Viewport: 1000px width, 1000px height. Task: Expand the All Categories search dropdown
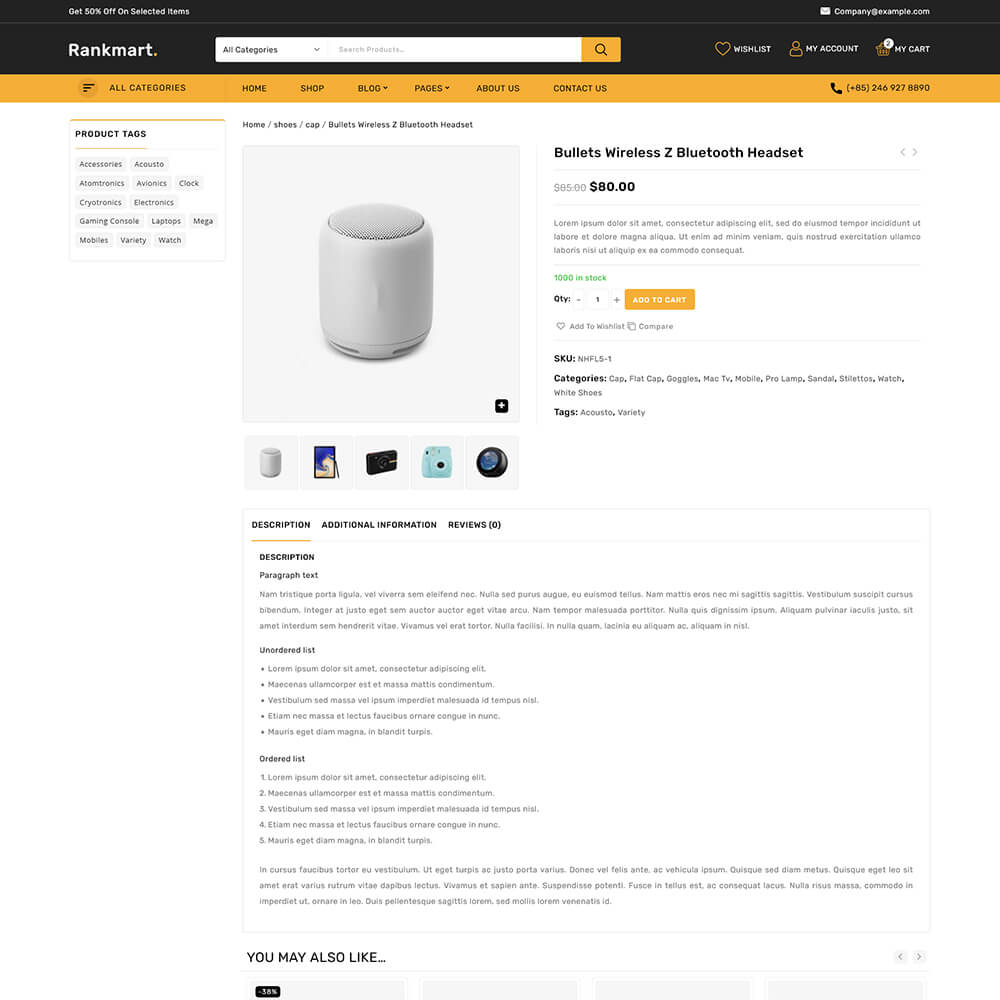[x=271, y=49]
